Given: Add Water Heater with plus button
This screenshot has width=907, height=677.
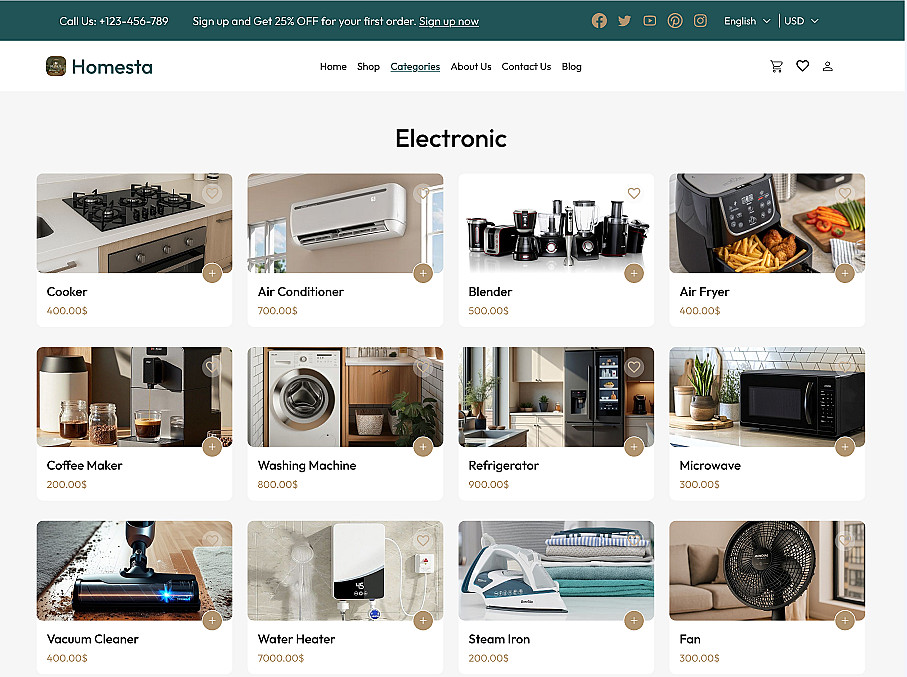Looking at the screenshot, I should point(423,621).
